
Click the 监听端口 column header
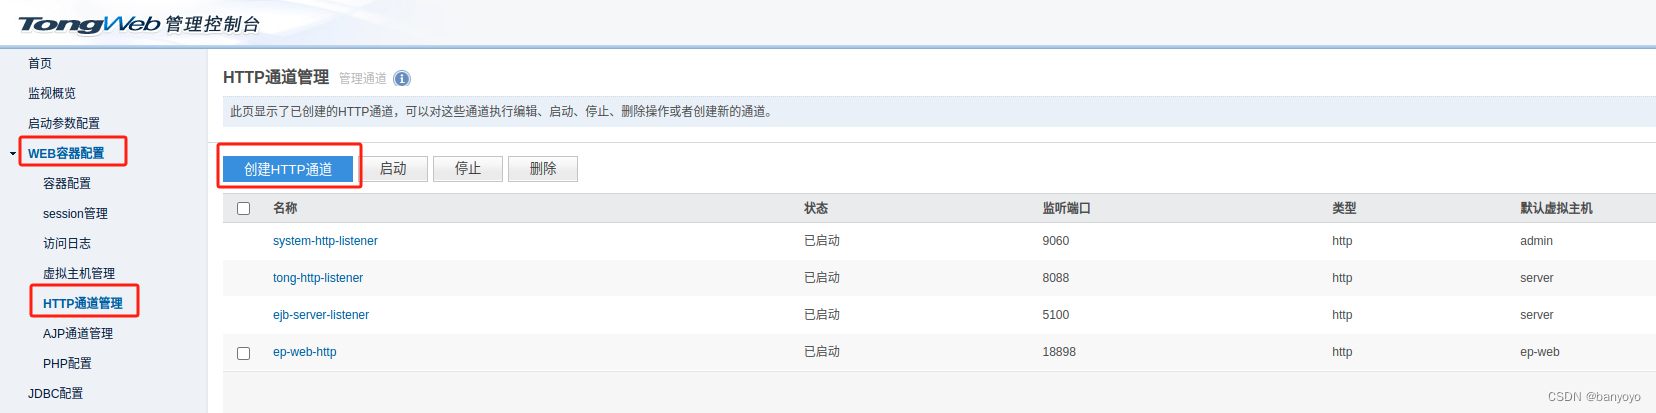1066,208
